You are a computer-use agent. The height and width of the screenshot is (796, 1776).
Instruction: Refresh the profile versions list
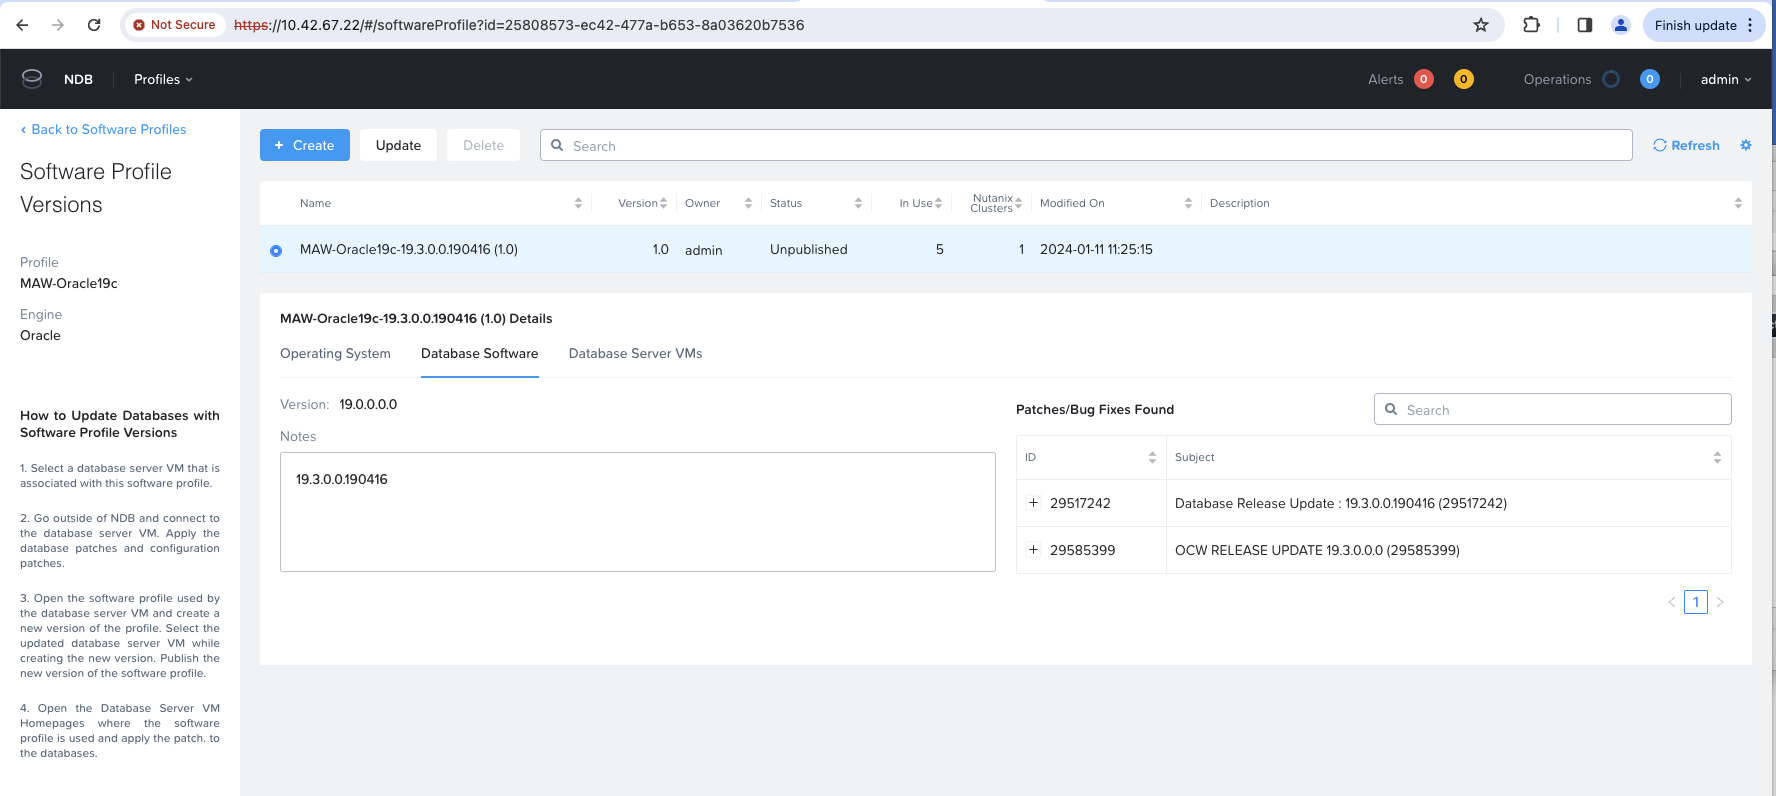tap(1686, 145)
